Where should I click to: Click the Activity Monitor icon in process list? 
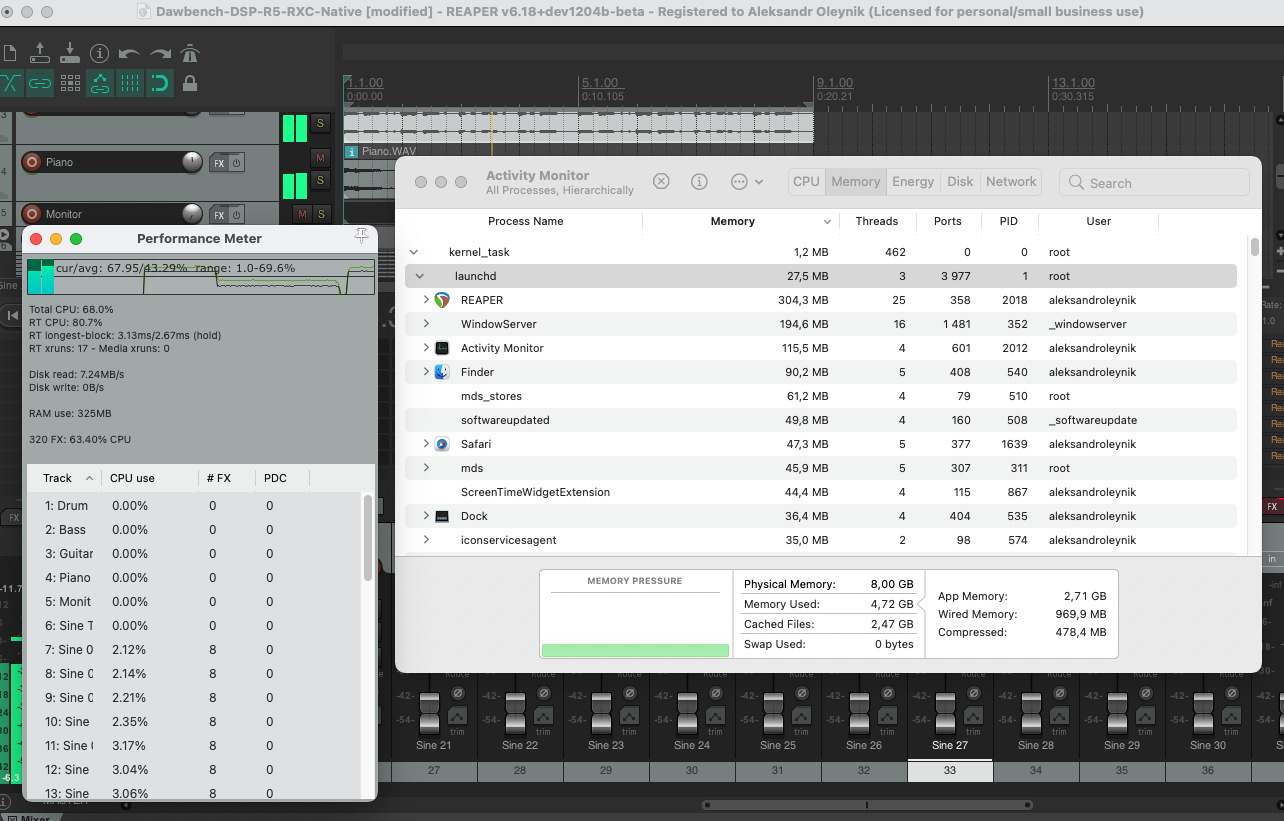[442, 348]
